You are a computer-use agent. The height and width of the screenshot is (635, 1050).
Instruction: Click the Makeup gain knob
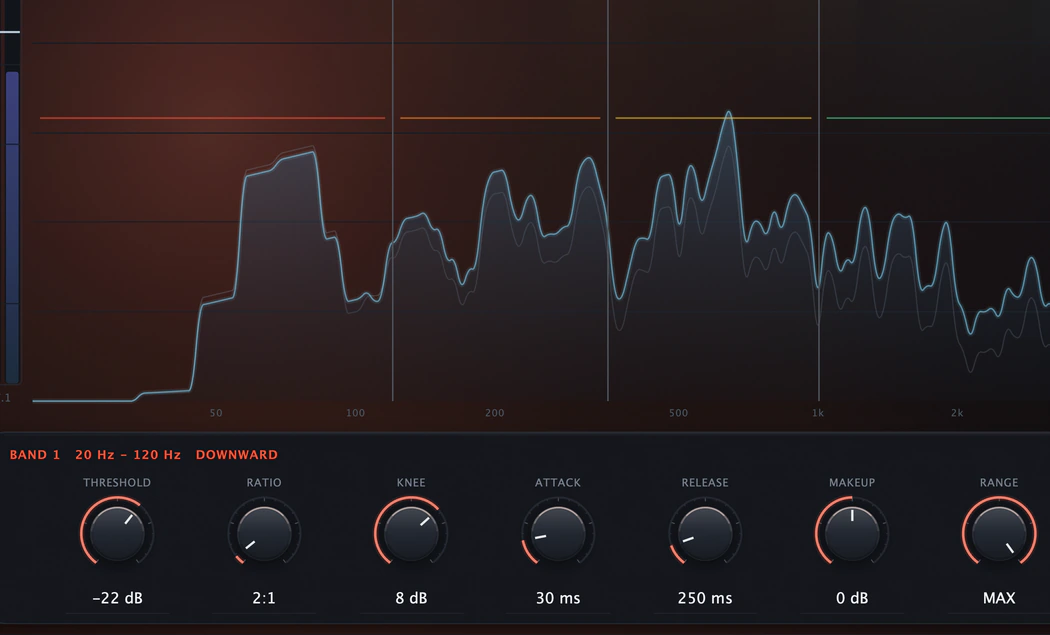[852, 534]
